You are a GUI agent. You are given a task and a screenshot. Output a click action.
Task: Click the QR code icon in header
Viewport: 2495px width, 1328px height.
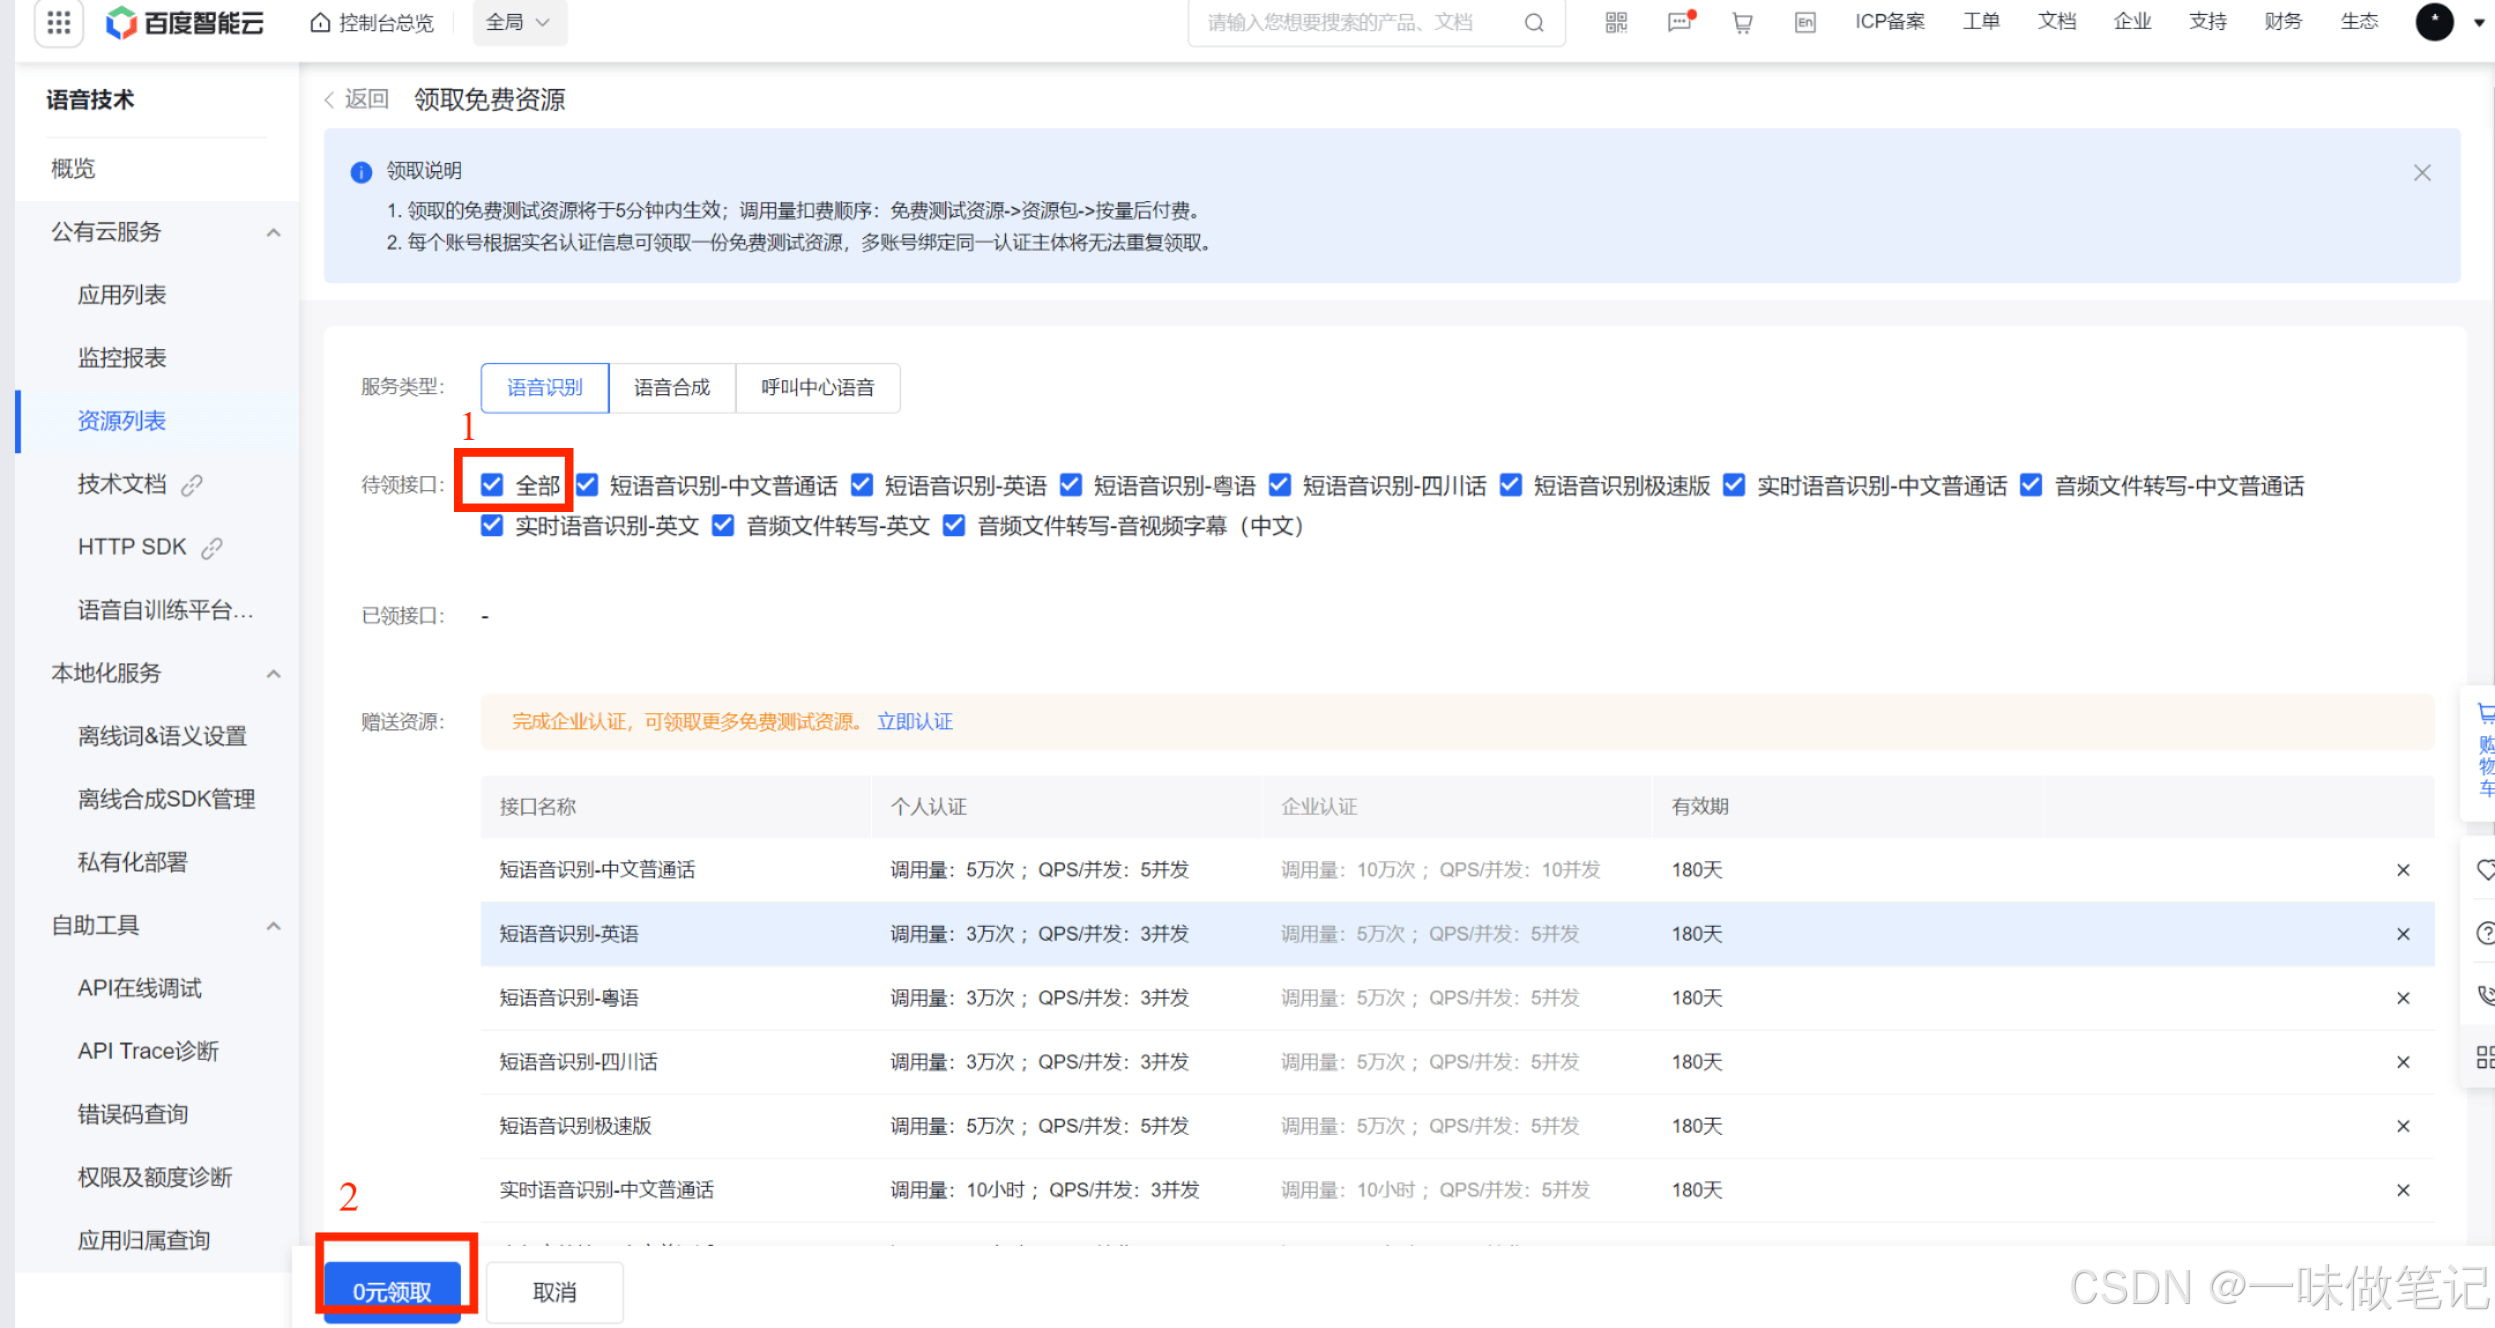tap(1616, 22)
